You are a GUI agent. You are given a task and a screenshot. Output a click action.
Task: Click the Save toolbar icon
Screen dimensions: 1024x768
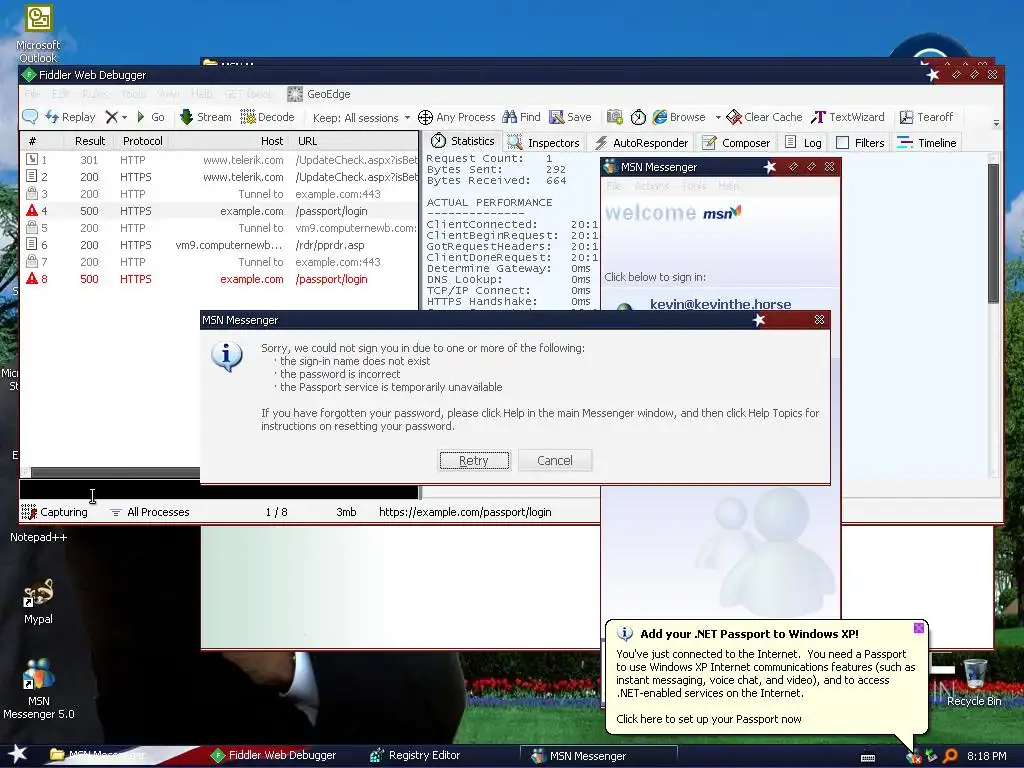(570, 117)
